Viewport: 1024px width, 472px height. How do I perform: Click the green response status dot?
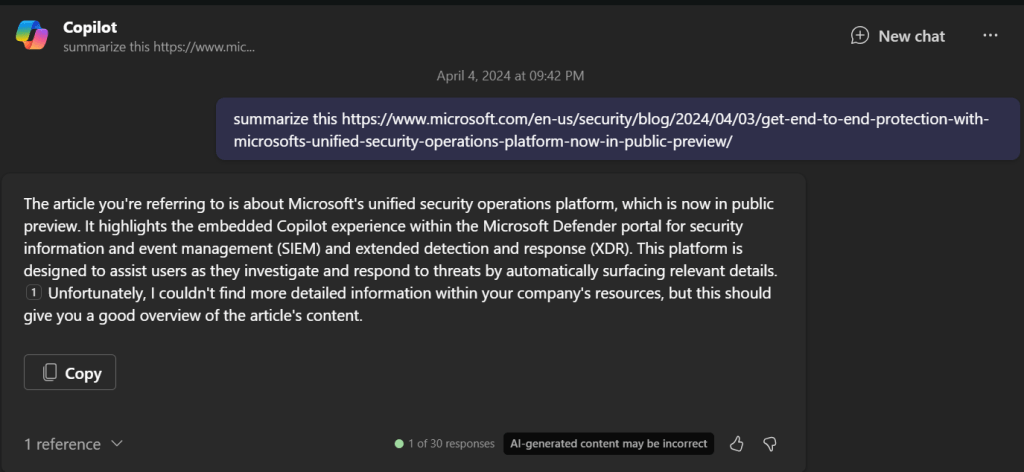pos(399,443)
